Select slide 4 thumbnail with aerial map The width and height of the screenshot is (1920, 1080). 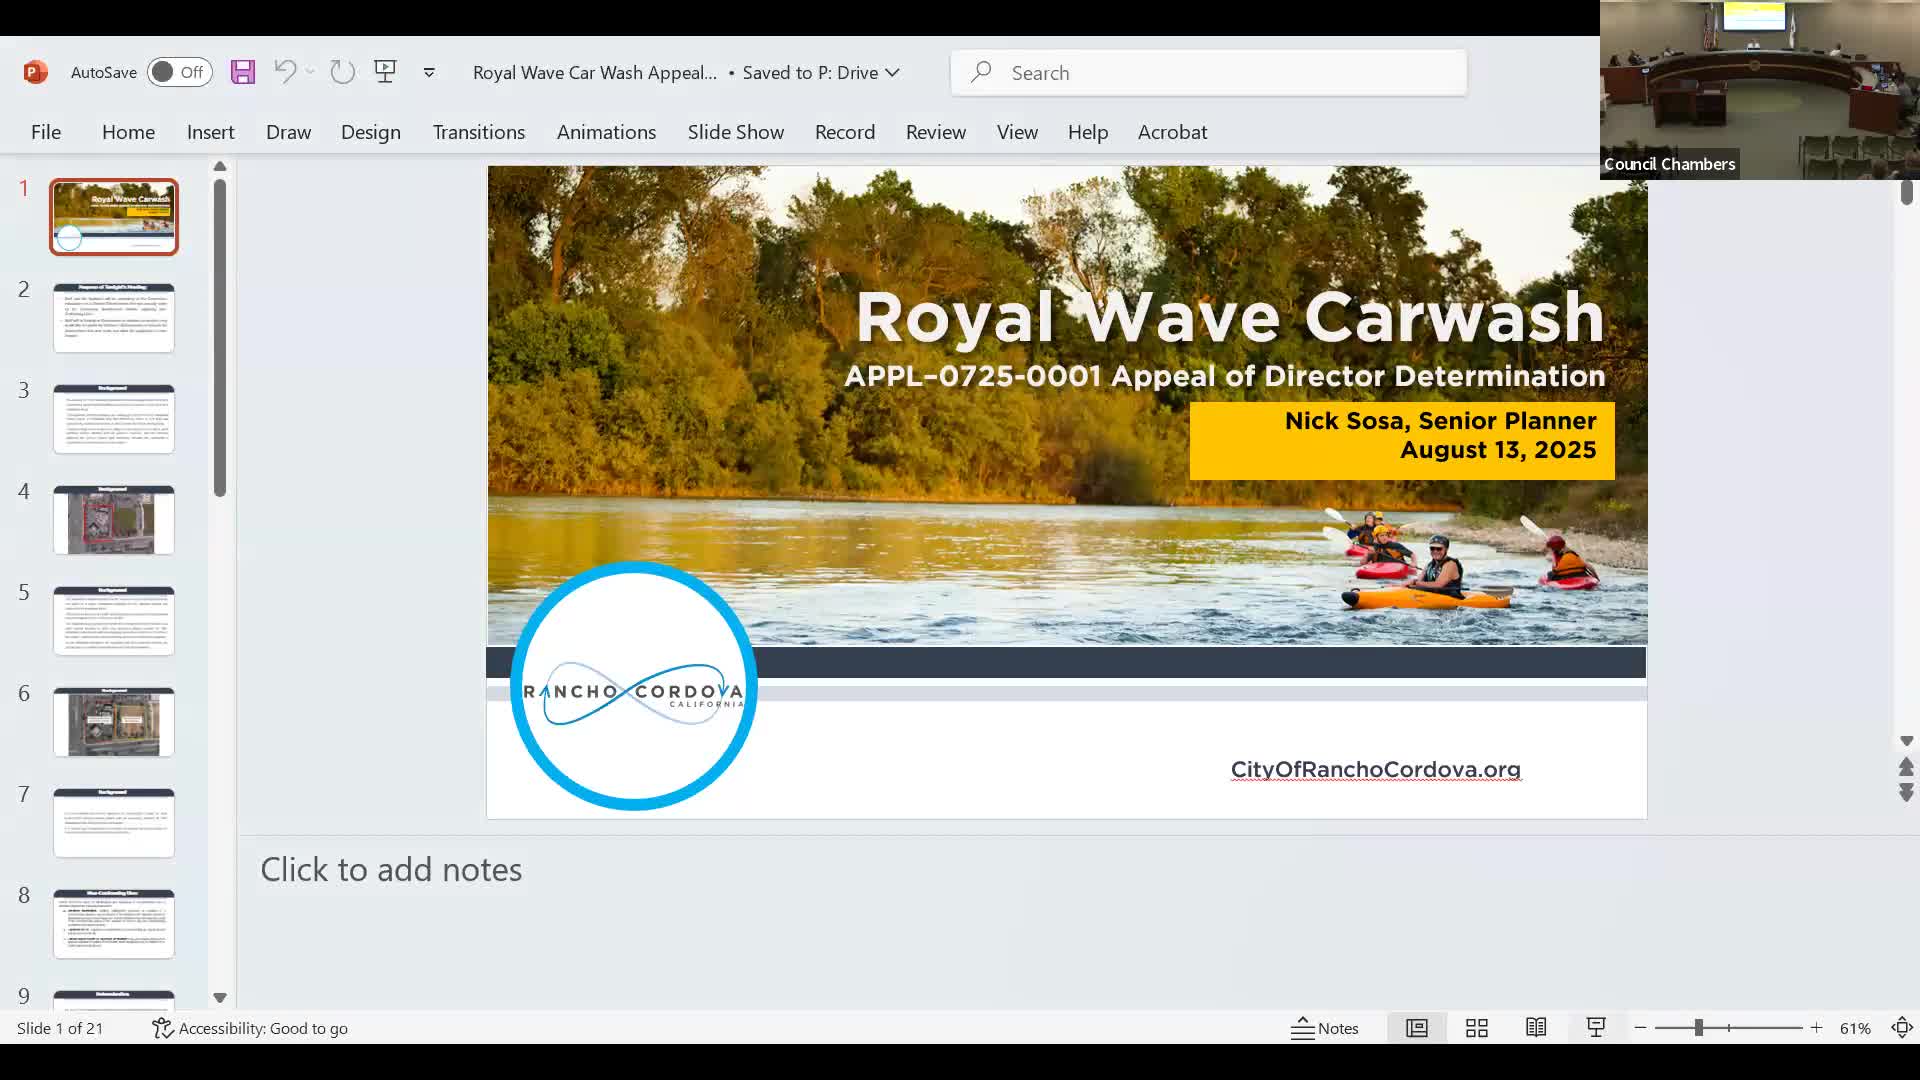coord(114,520)
